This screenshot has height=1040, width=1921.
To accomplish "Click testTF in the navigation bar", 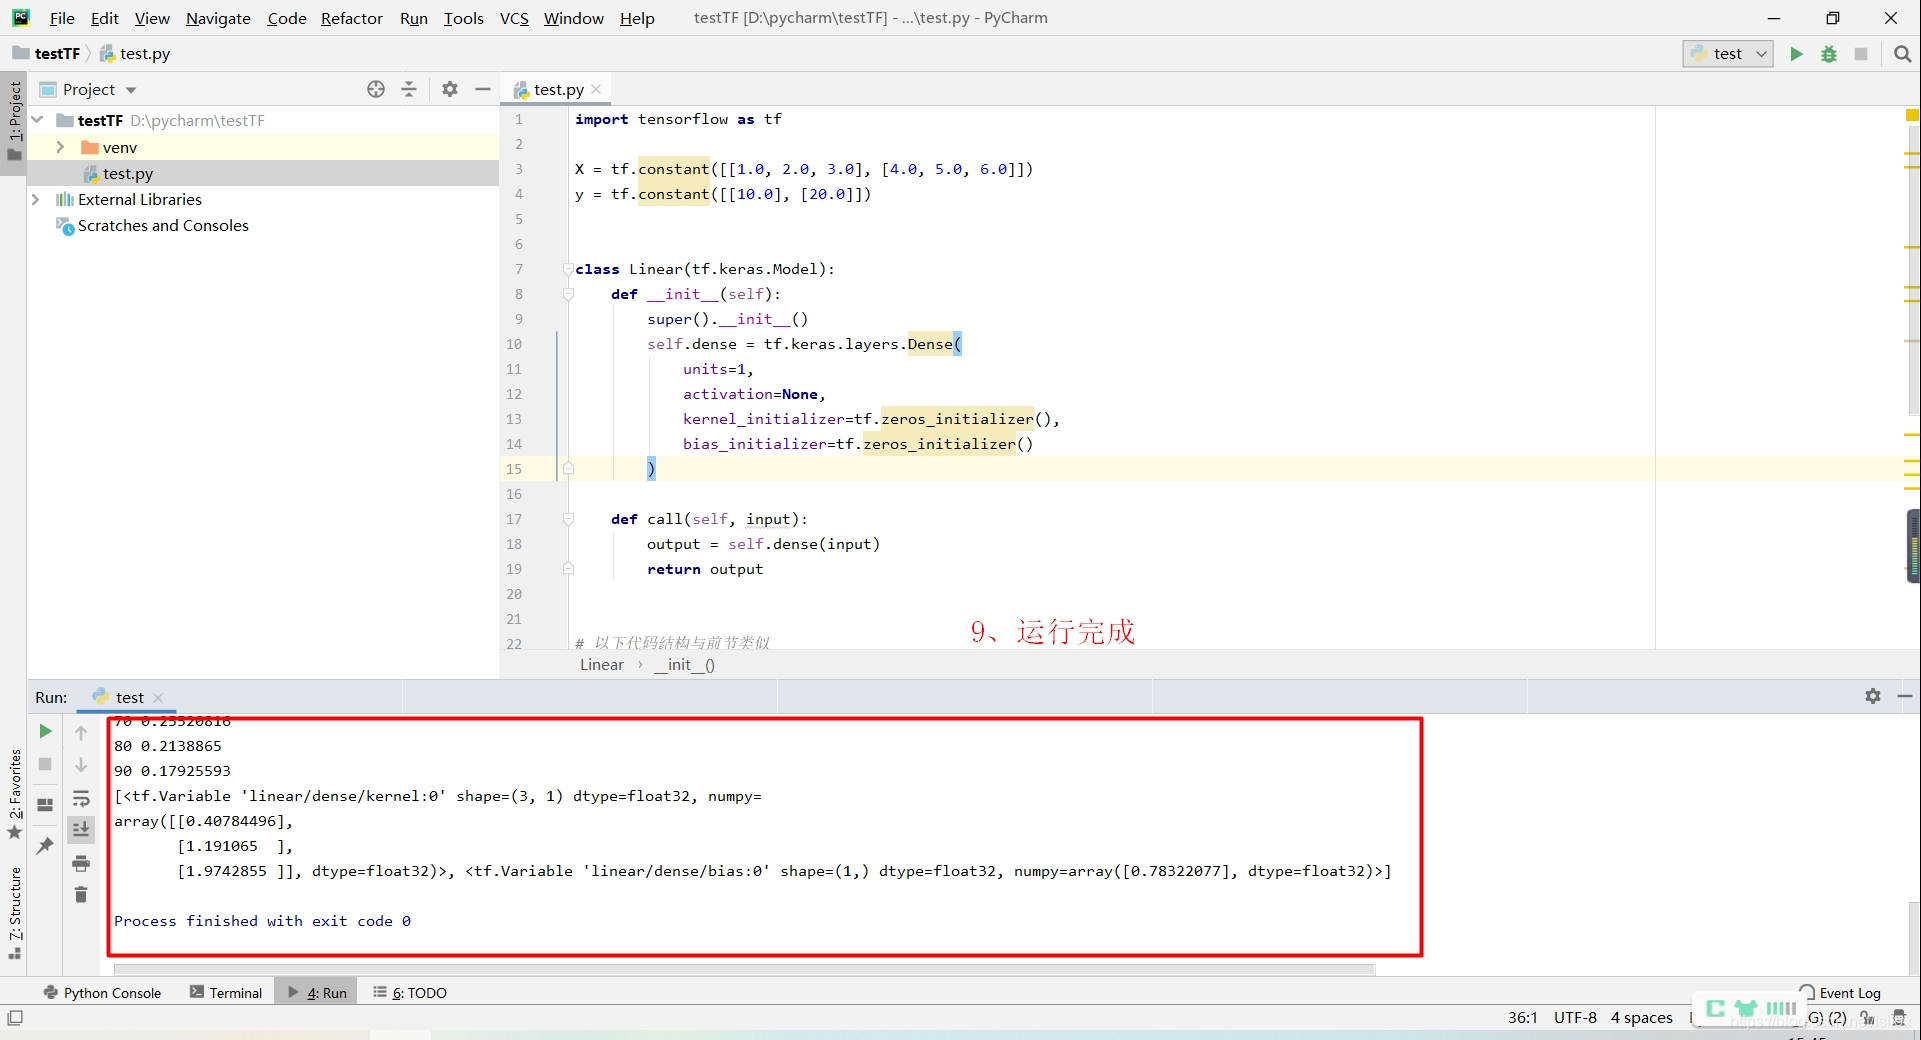I will 57,54.
